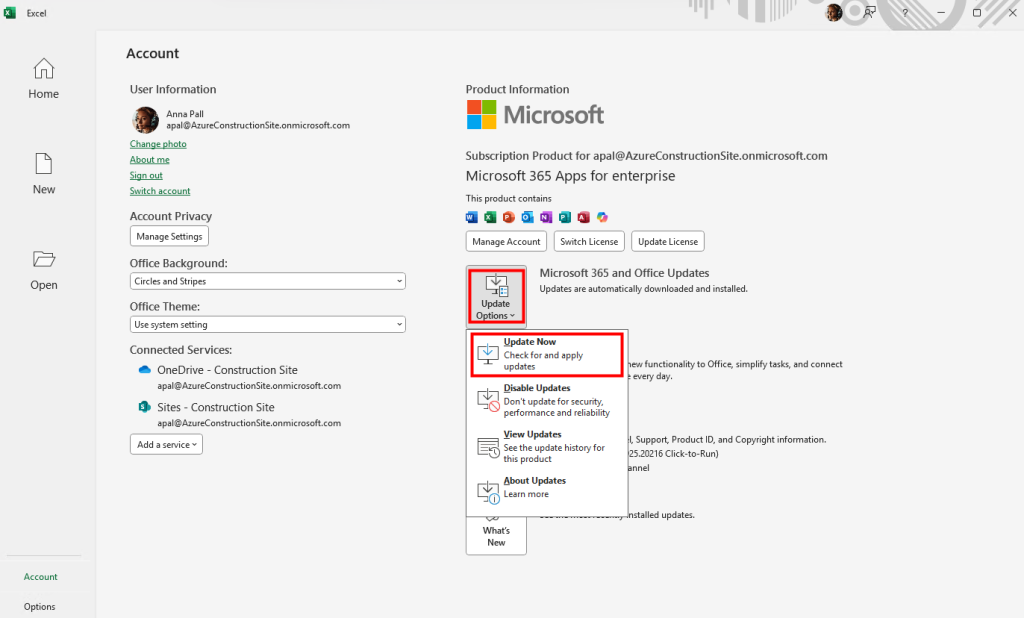Click Anna Pall's user photo
The width and height of the screenshot is (1024, 618).
click(x=145, y=120)
